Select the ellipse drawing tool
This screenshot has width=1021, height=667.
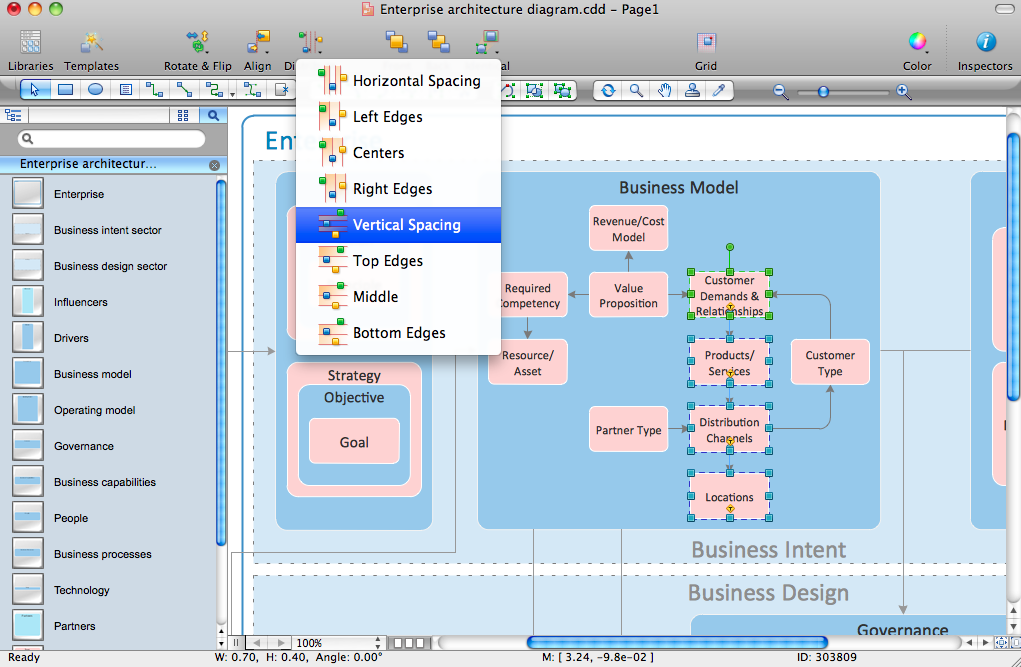pyautogui.click(x=95, y=90)
